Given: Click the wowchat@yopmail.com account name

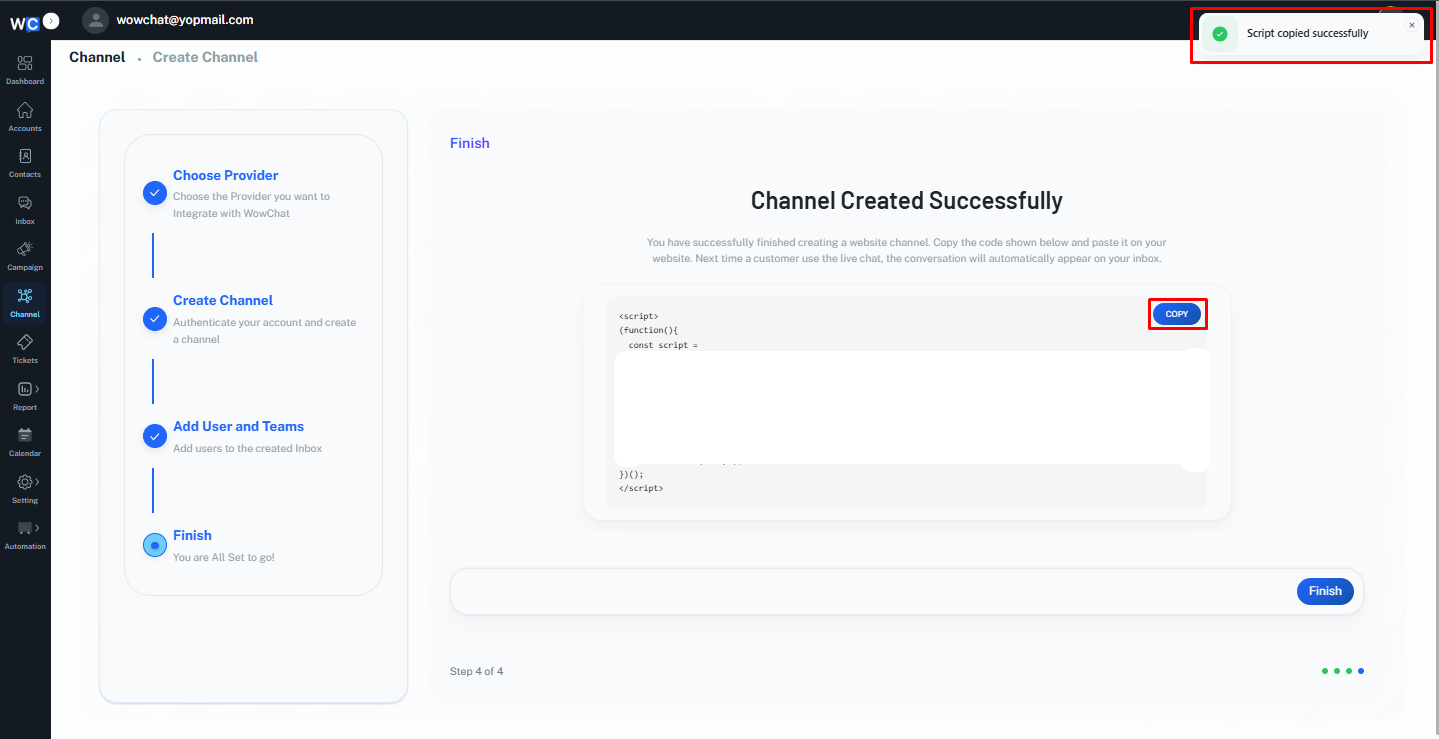Looking at the screenshot, I should (x=185, y=20).
